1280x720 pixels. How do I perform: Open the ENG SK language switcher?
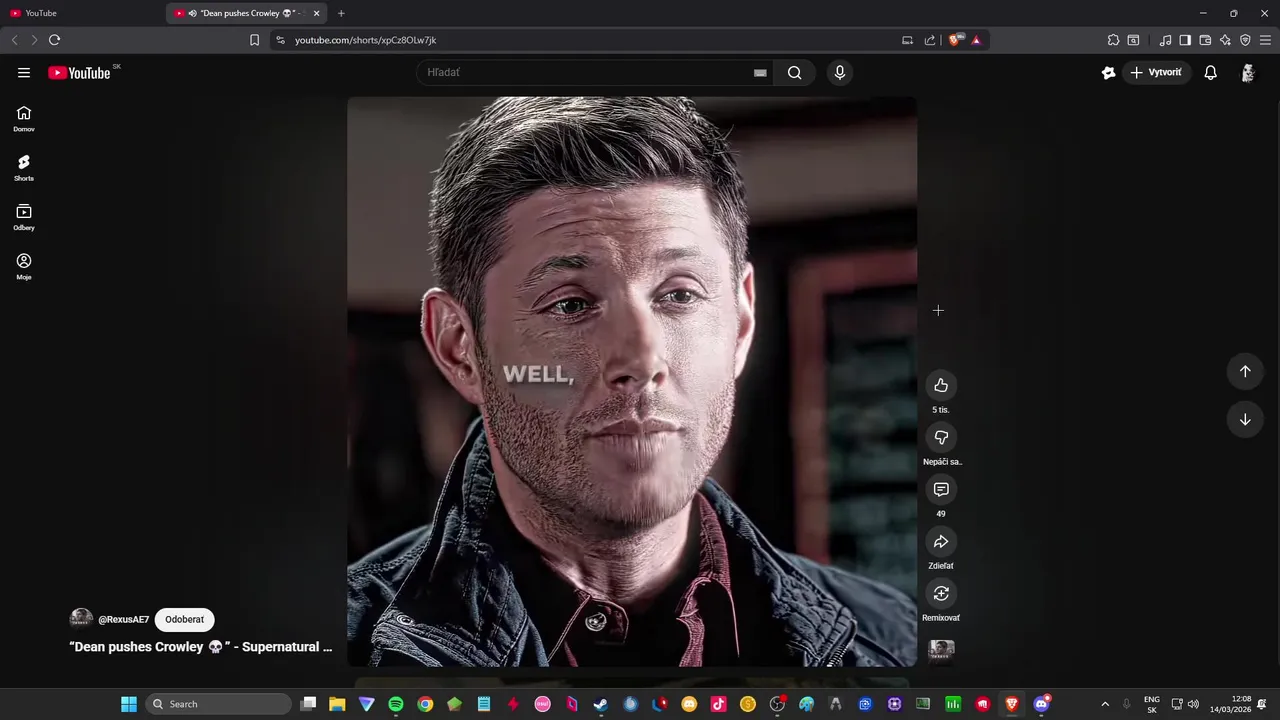click(1152, 704)
